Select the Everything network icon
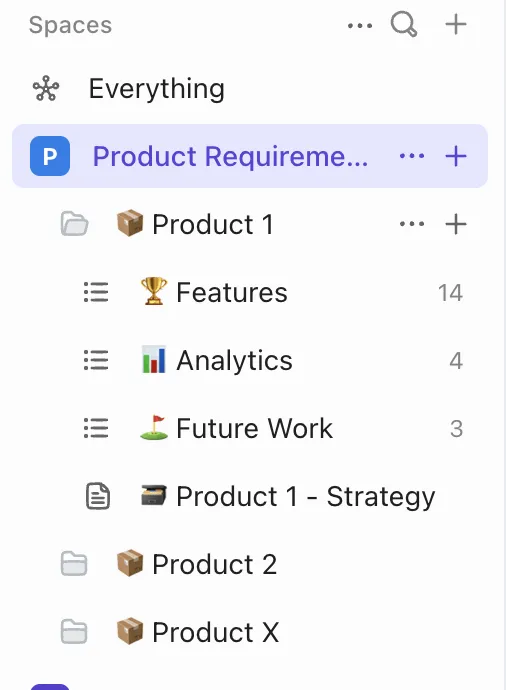 coord(46,88)
